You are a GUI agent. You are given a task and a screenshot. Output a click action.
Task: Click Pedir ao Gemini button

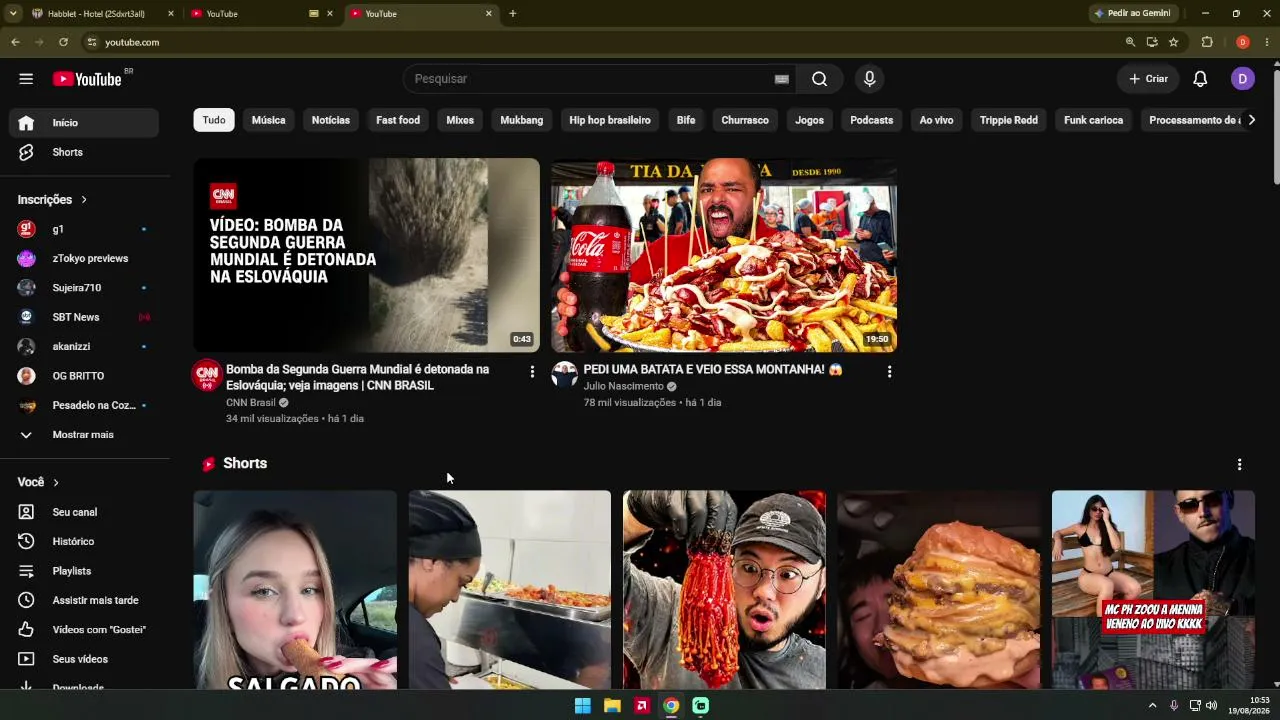(x=1133, y=13)
